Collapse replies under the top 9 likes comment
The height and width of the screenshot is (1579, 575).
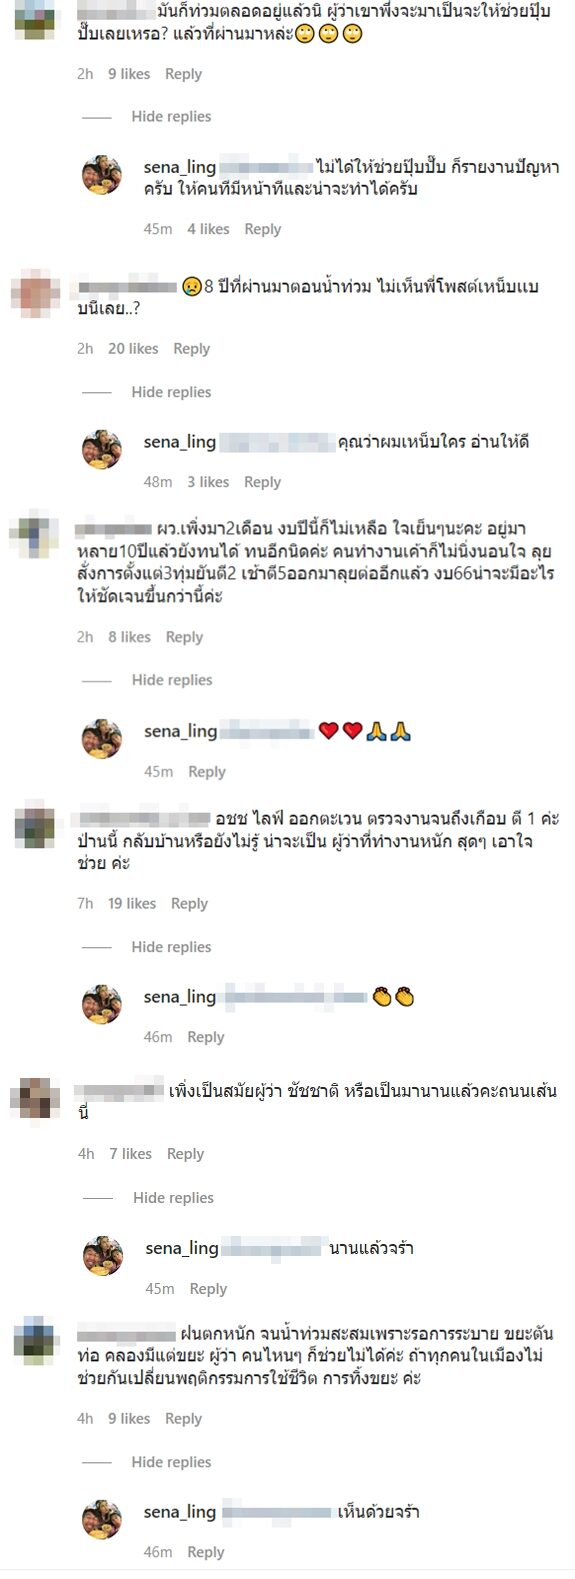pyautogui.click(x=171, y=117)
